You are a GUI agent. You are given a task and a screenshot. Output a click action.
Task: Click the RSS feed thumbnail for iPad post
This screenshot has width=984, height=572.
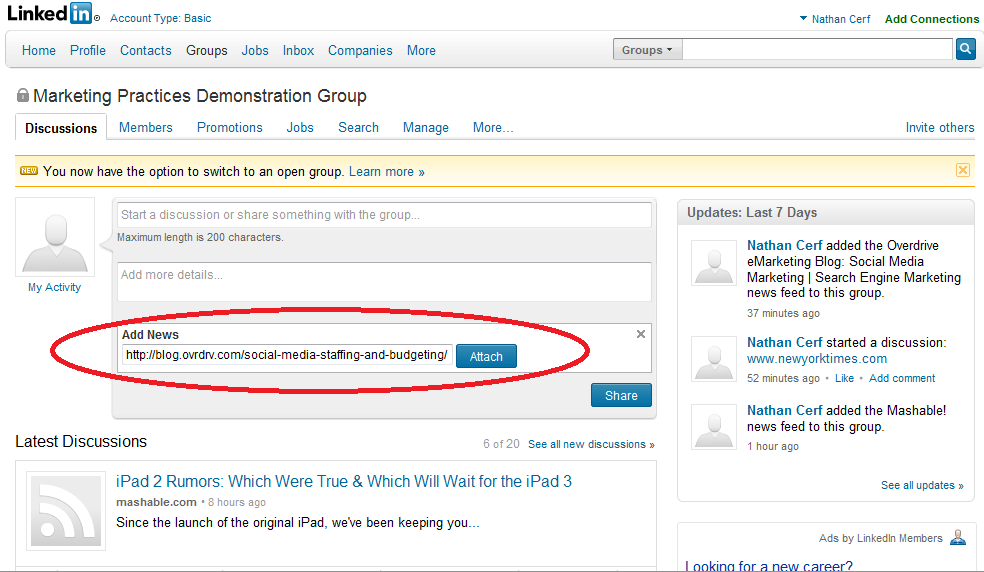coord(66,511)
